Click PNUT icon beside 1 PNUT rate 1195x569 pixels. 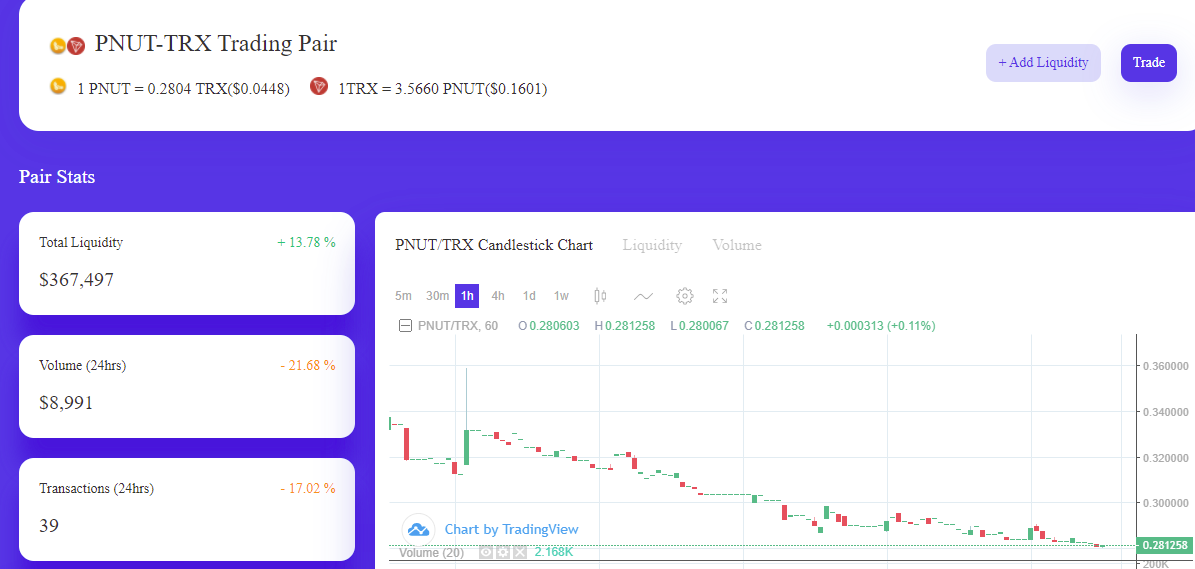tap(58, 86)
